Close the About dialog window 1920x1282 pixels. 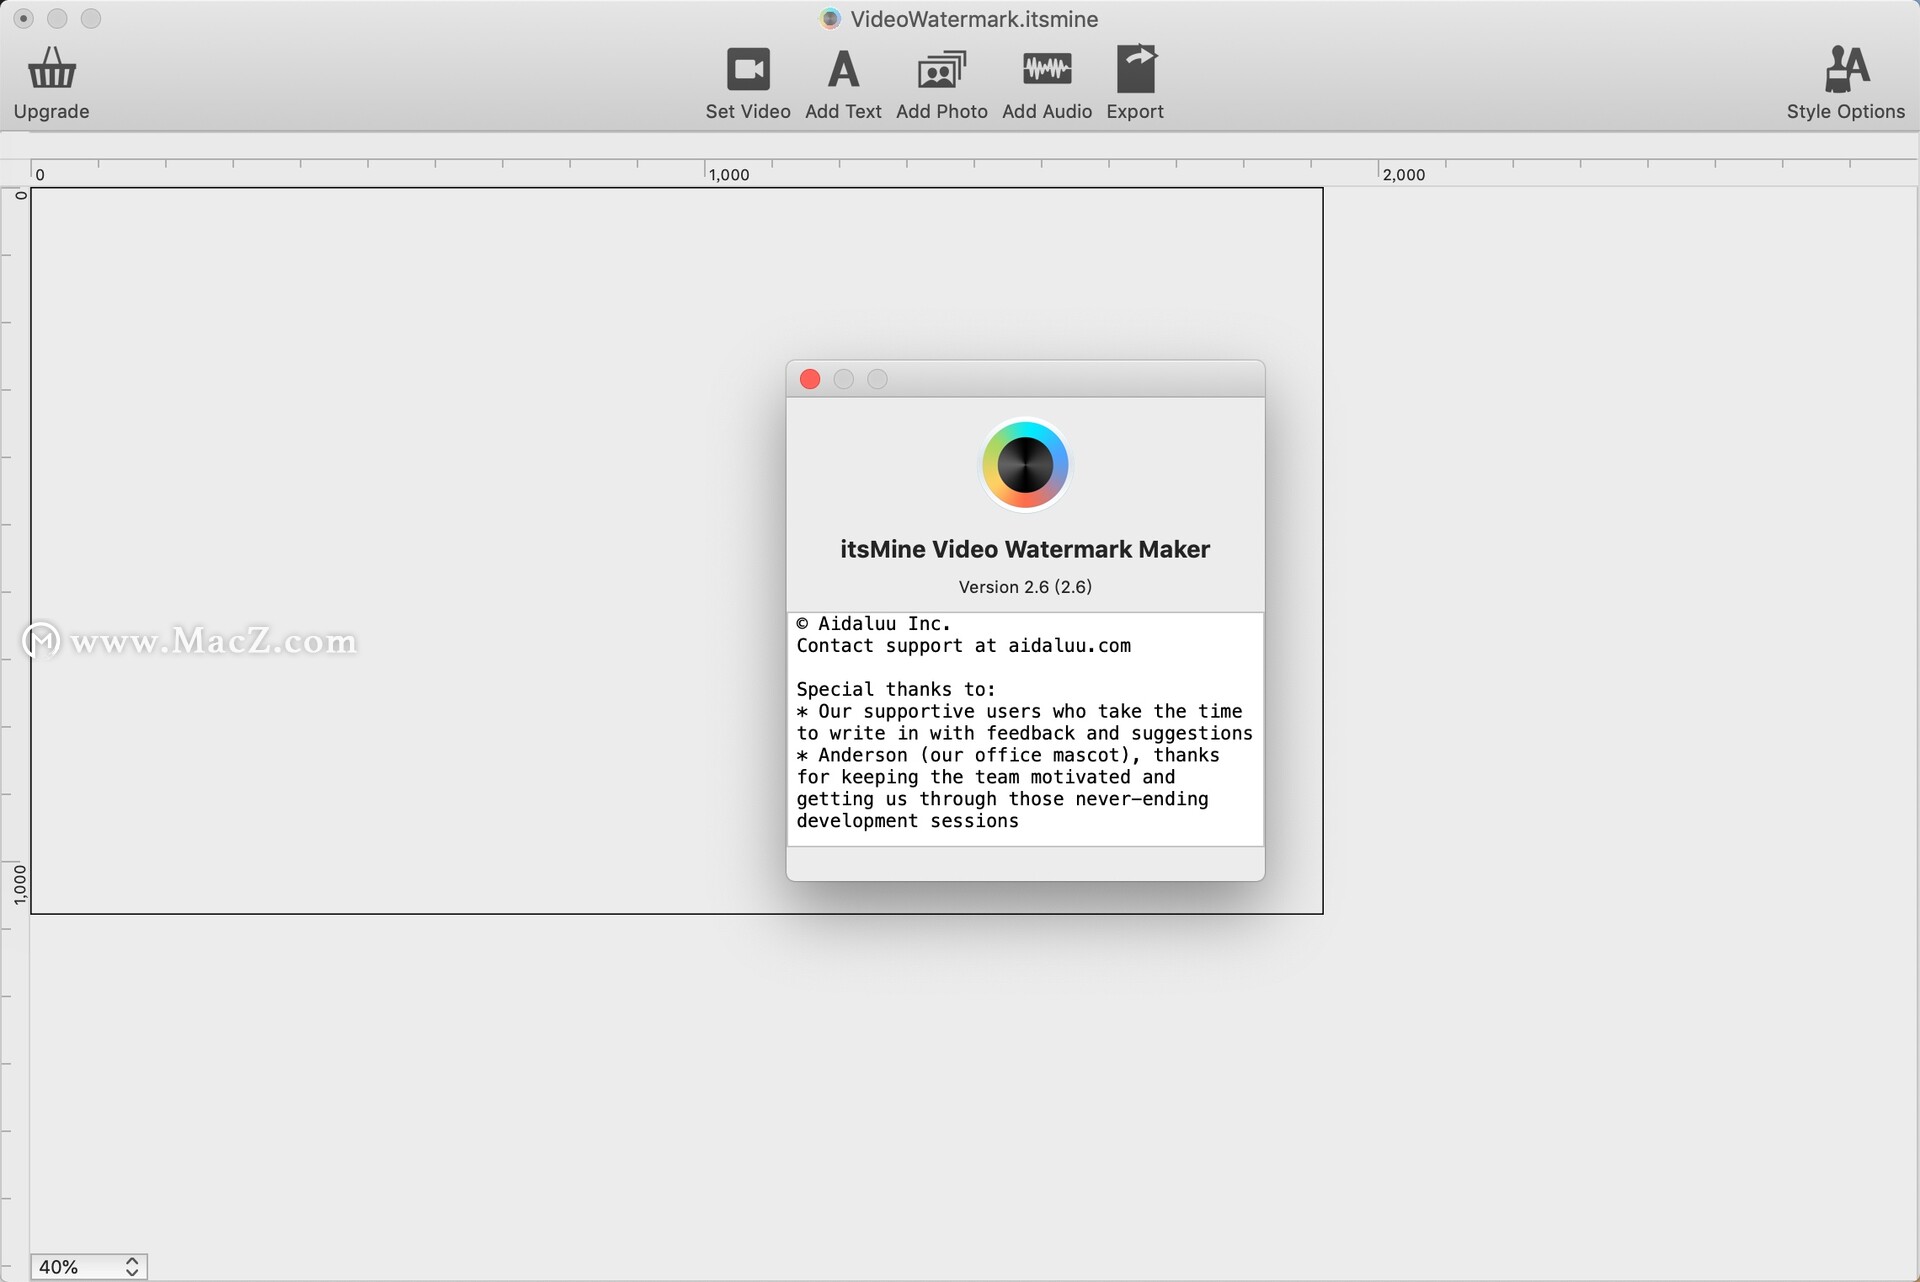[810, 378]
